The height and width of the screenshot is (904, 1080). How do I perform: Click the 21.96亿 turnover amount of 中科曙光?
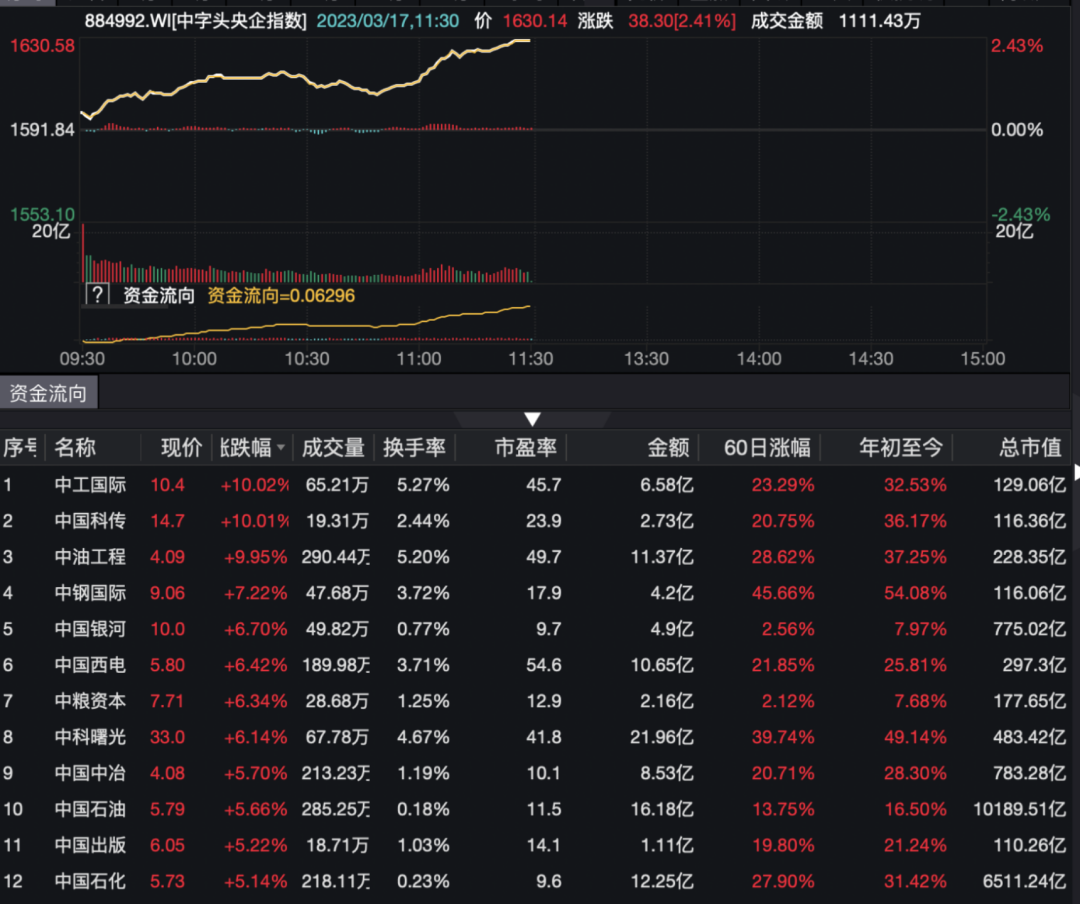pos(662,737)
